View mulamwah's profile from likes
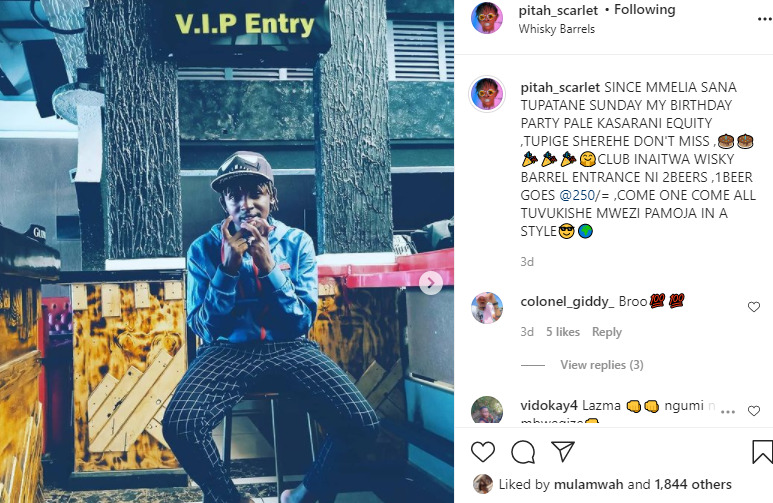The image size is (773, 503). point(589,484)
